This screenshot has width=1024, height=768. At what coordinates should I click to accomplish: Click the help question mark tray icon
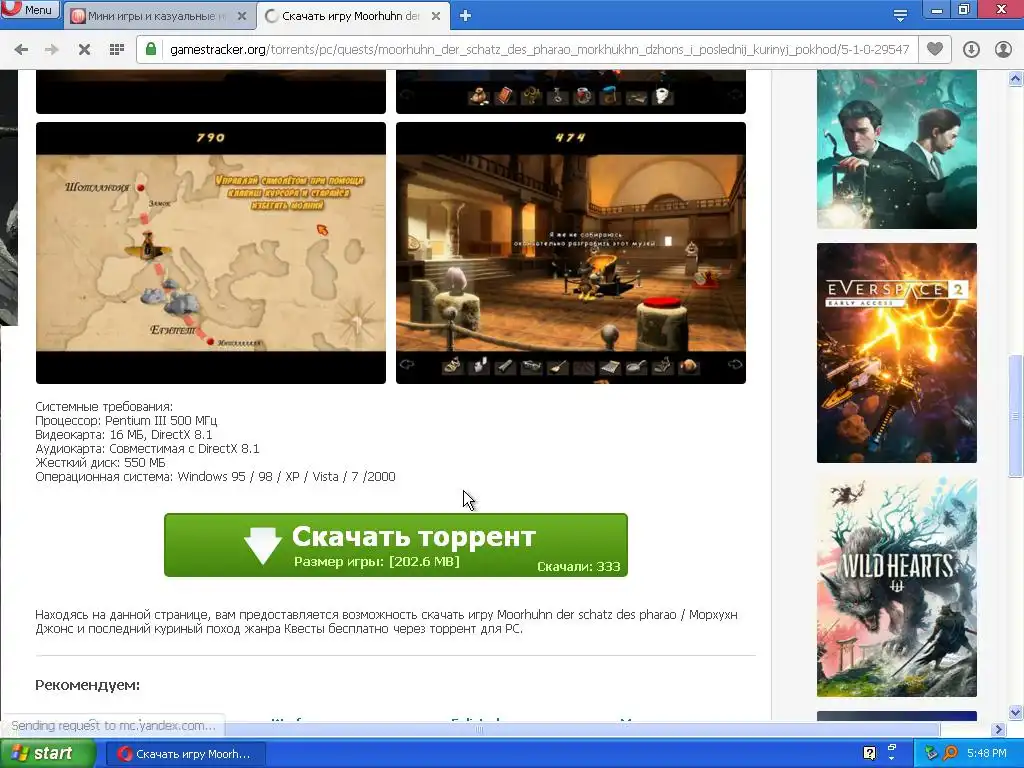pyautogui.click(x=869, y=753)
